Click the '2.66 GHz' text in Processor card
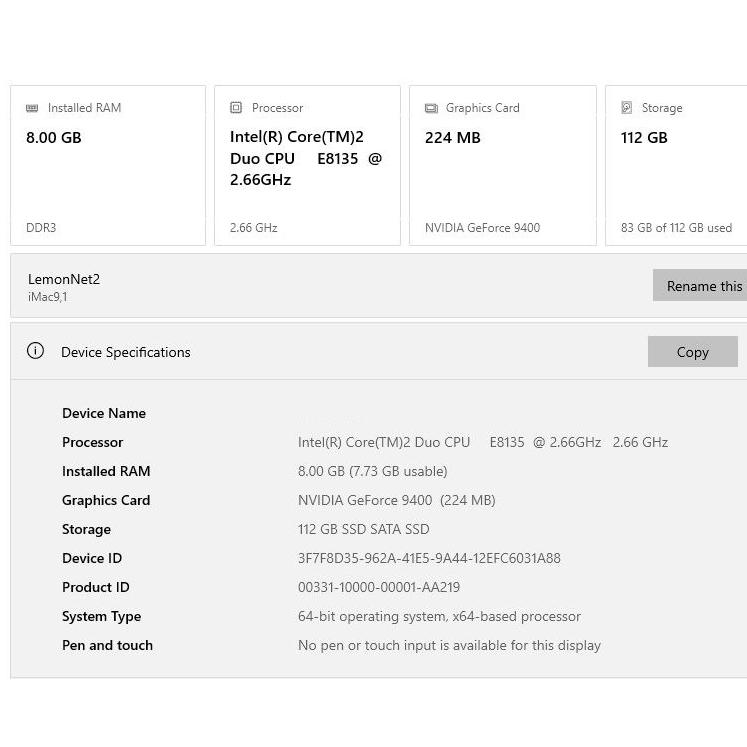747x747 pixels. (253, 228)
